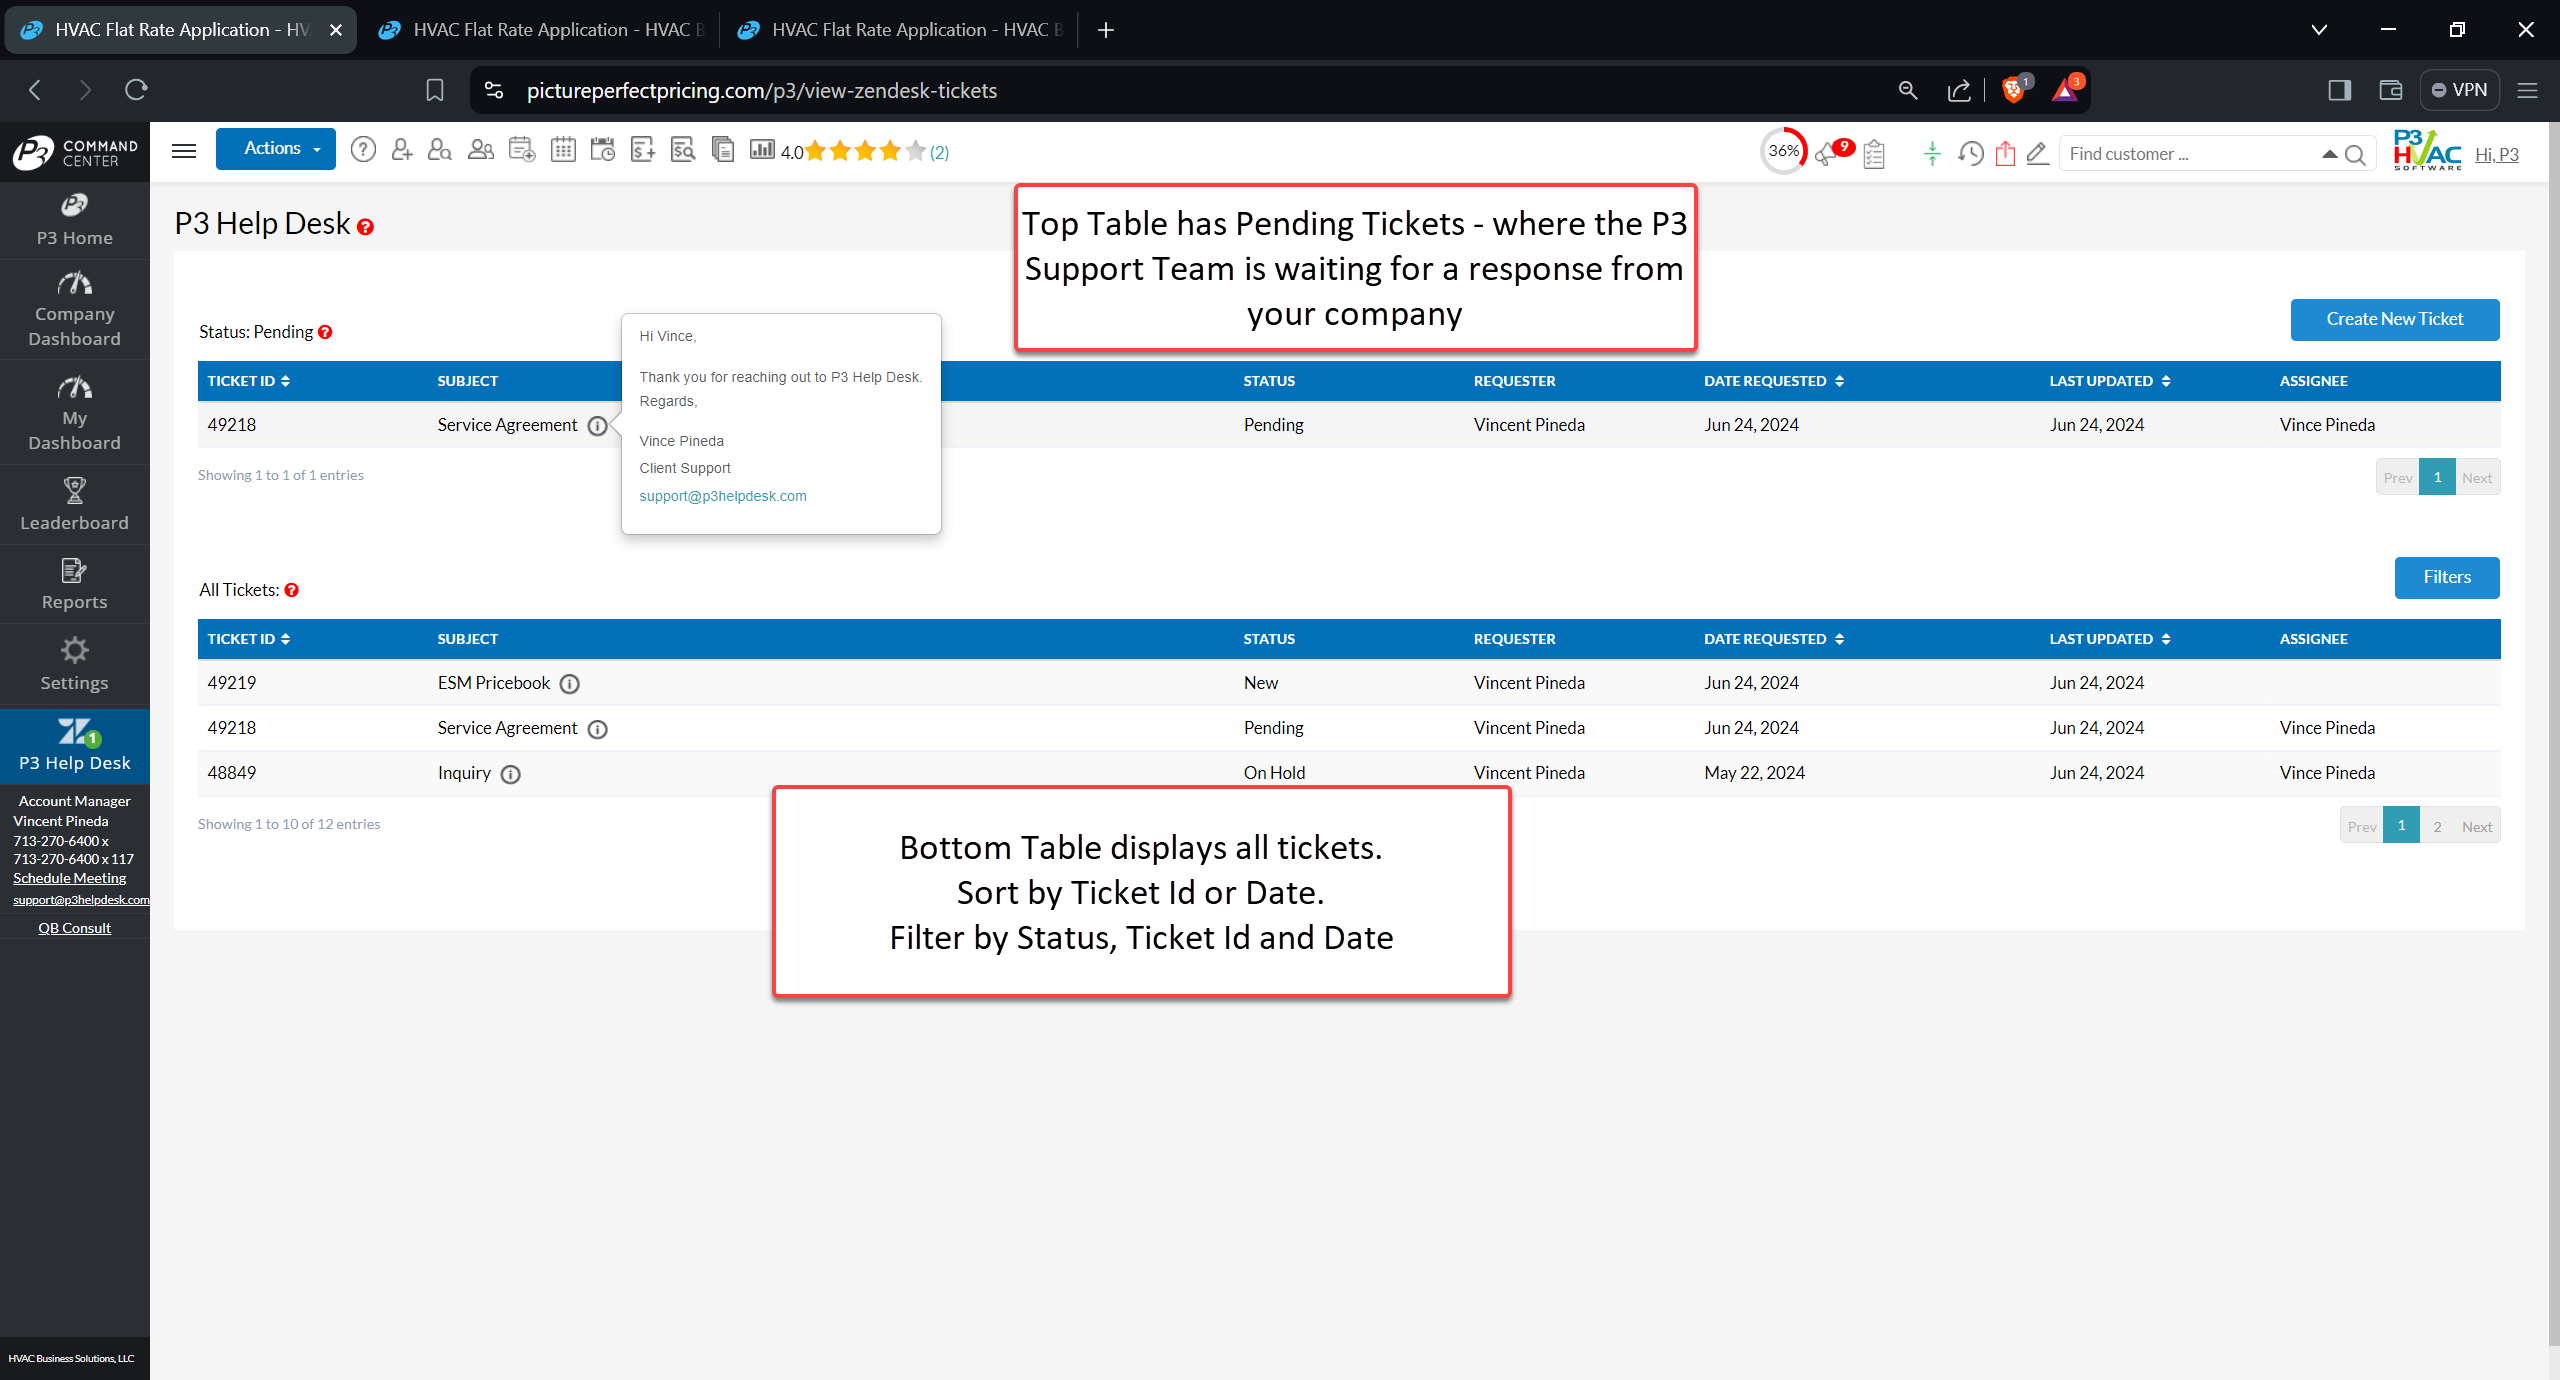Click page 1 in pending table pagination
The width and height of the screenshot is (2560, 1380).
(x=2437, y=477)
